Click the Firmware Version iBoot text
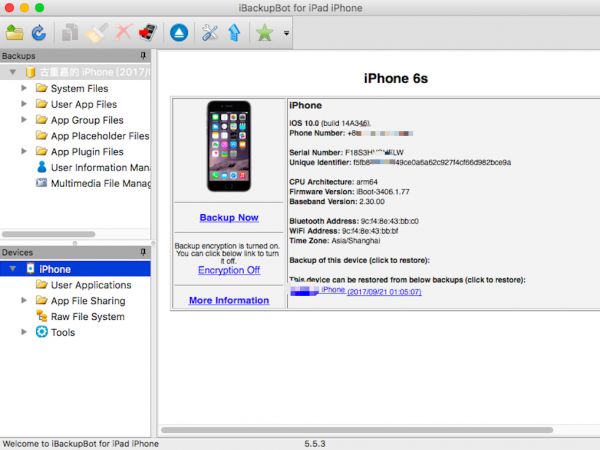The image size is (600, 450). coord(349,192)
